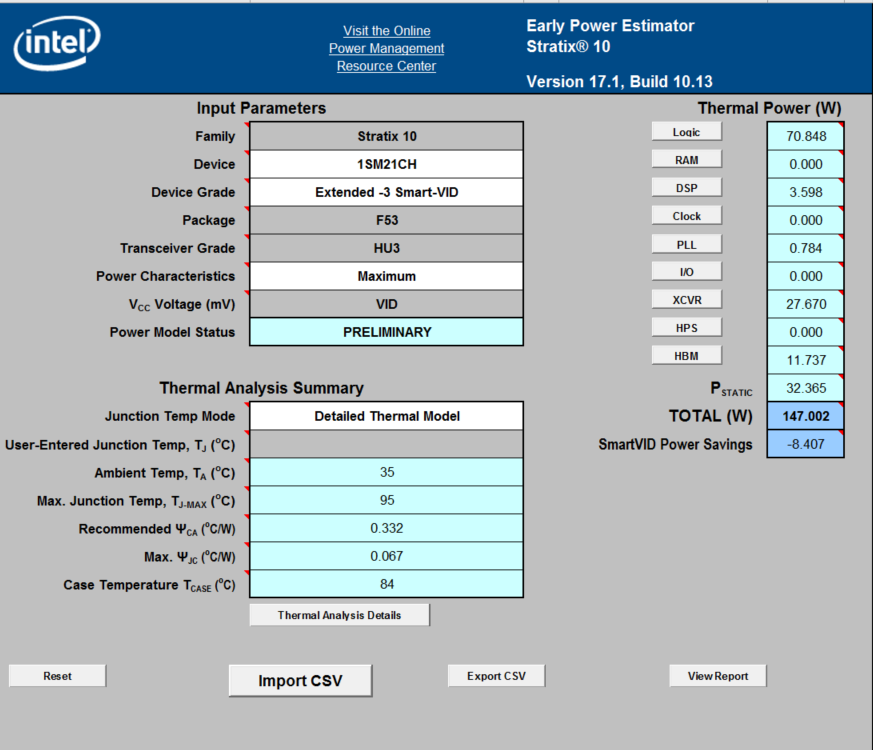Open the Logic power sheet button
Image resolution: width=873 pixels, height=750 pixels.
tap(686, 132)
